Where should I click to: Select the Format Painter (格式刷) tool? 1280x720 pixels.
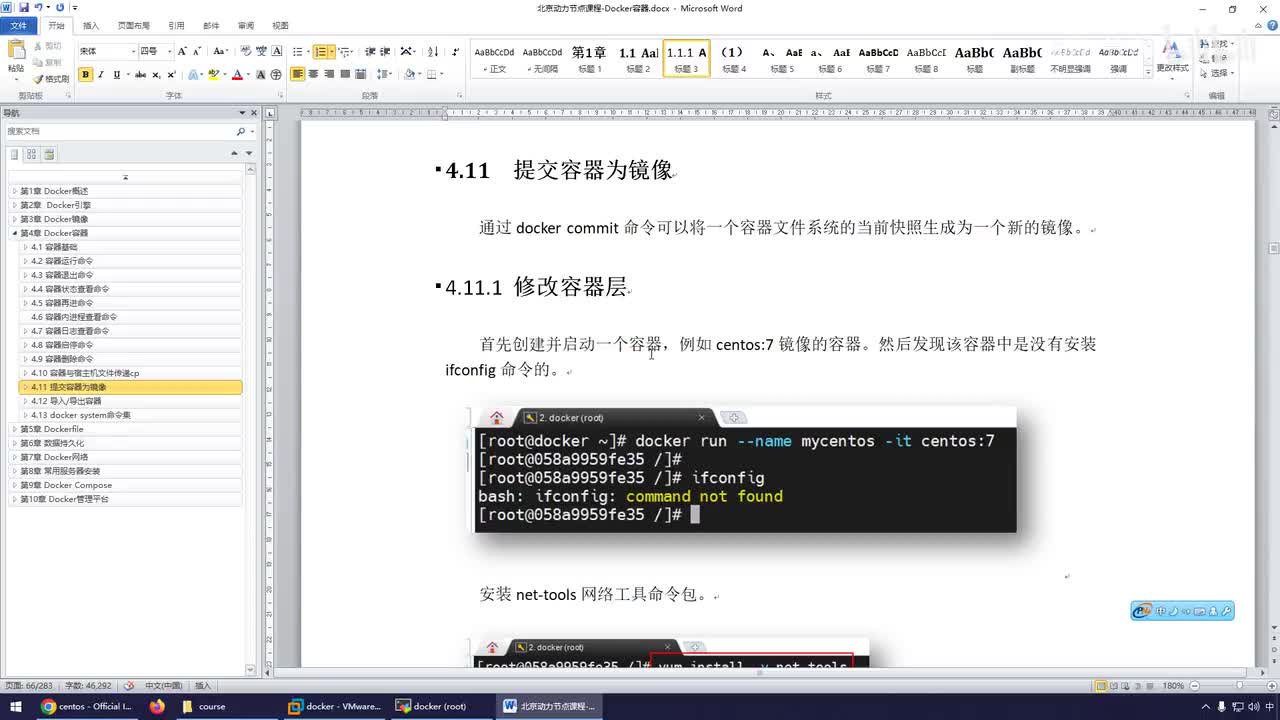(50, 78)
